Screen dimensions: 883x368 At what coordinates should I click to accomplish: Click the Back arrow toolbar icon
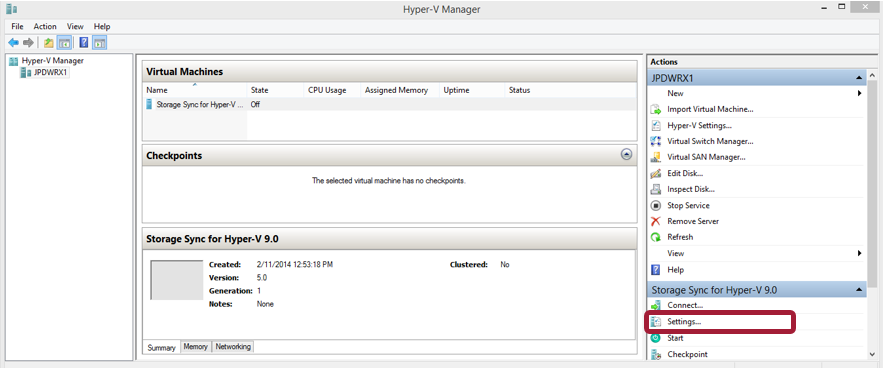tap(14, 43)
